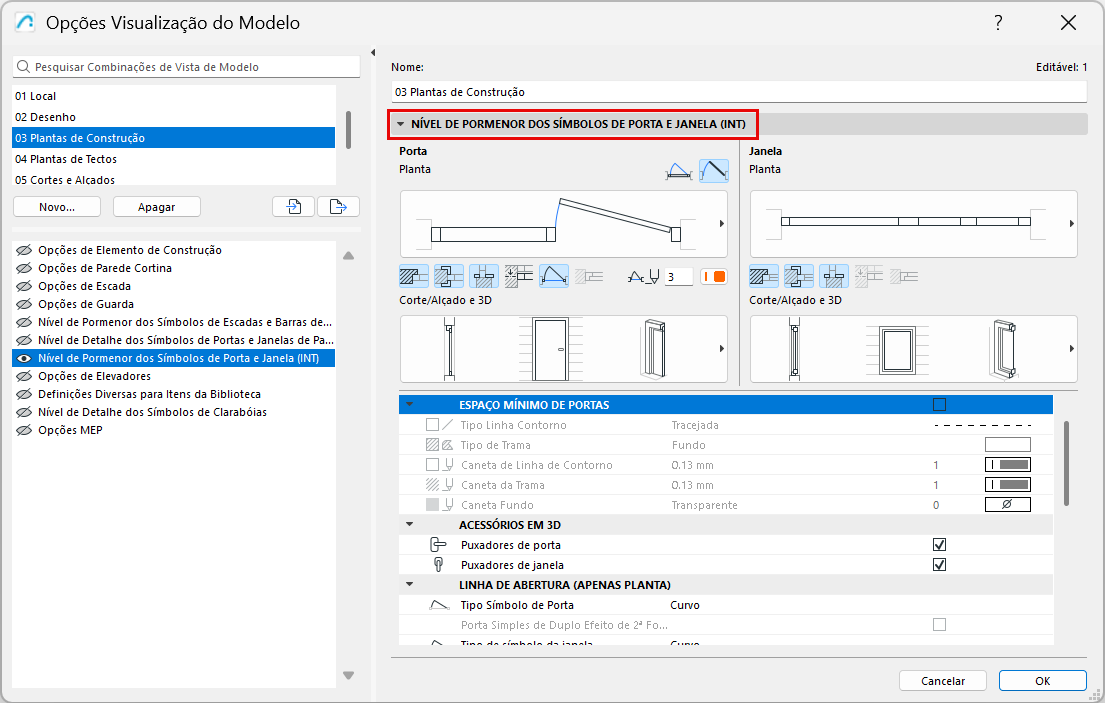Toggle eye icon for Opções de Elemento de Construção
1105x703 pixels.
pyautogui.click(x=24, y=250)
